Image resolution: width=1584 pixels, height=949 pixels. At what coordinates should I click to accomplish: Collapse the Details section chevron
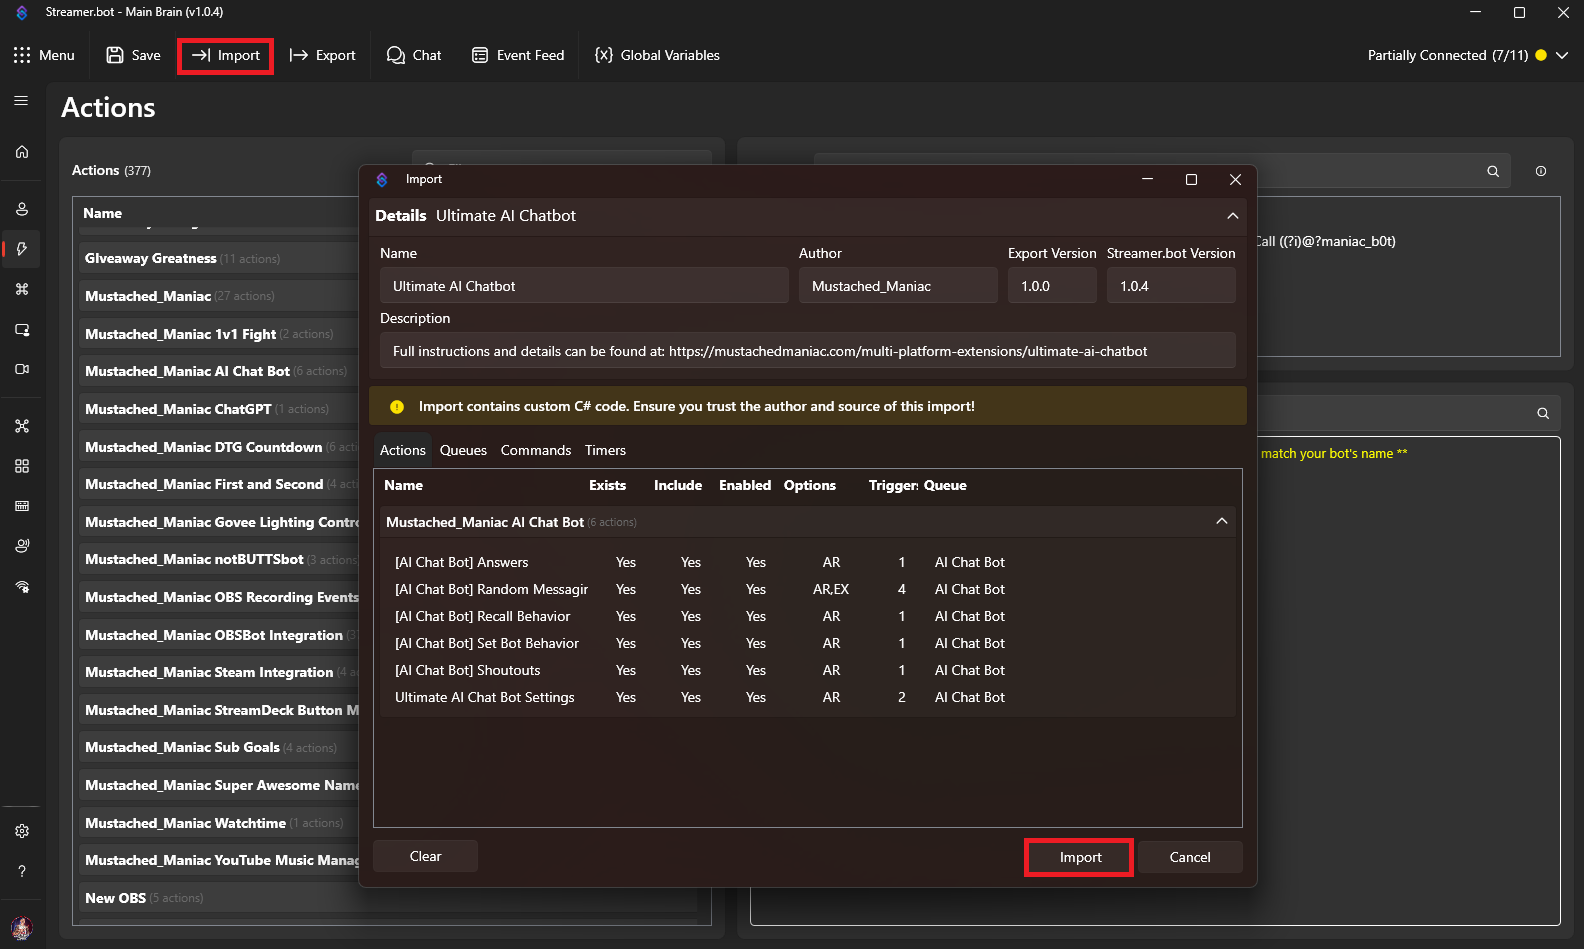coord(1233,216)
